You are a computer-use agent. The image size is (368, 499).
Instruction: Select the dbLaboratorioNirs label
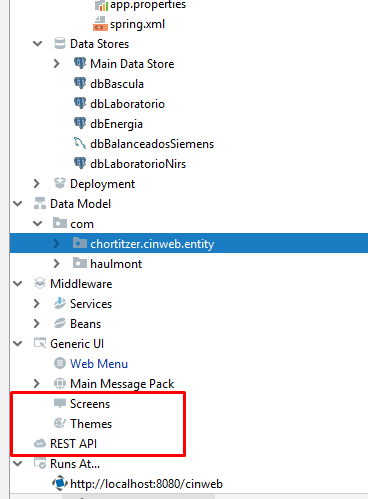coord(138,164)
